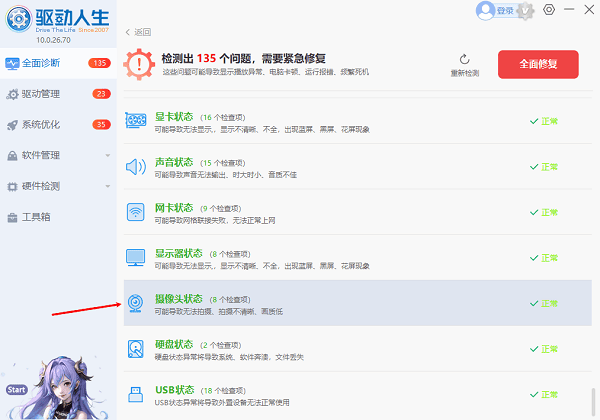The image size is (600, 420).
Task: Click the 工具箱 briefcase icon
Action: pyautogui.click(x=12, y=218)
